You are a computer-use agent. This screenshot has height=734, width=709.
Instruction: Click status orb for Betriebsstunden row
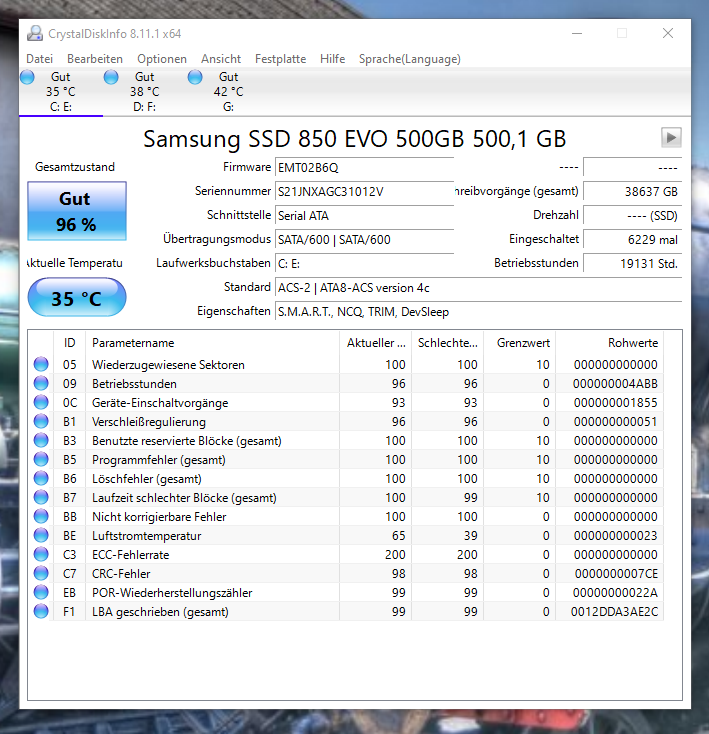click(x=41, y=383)
